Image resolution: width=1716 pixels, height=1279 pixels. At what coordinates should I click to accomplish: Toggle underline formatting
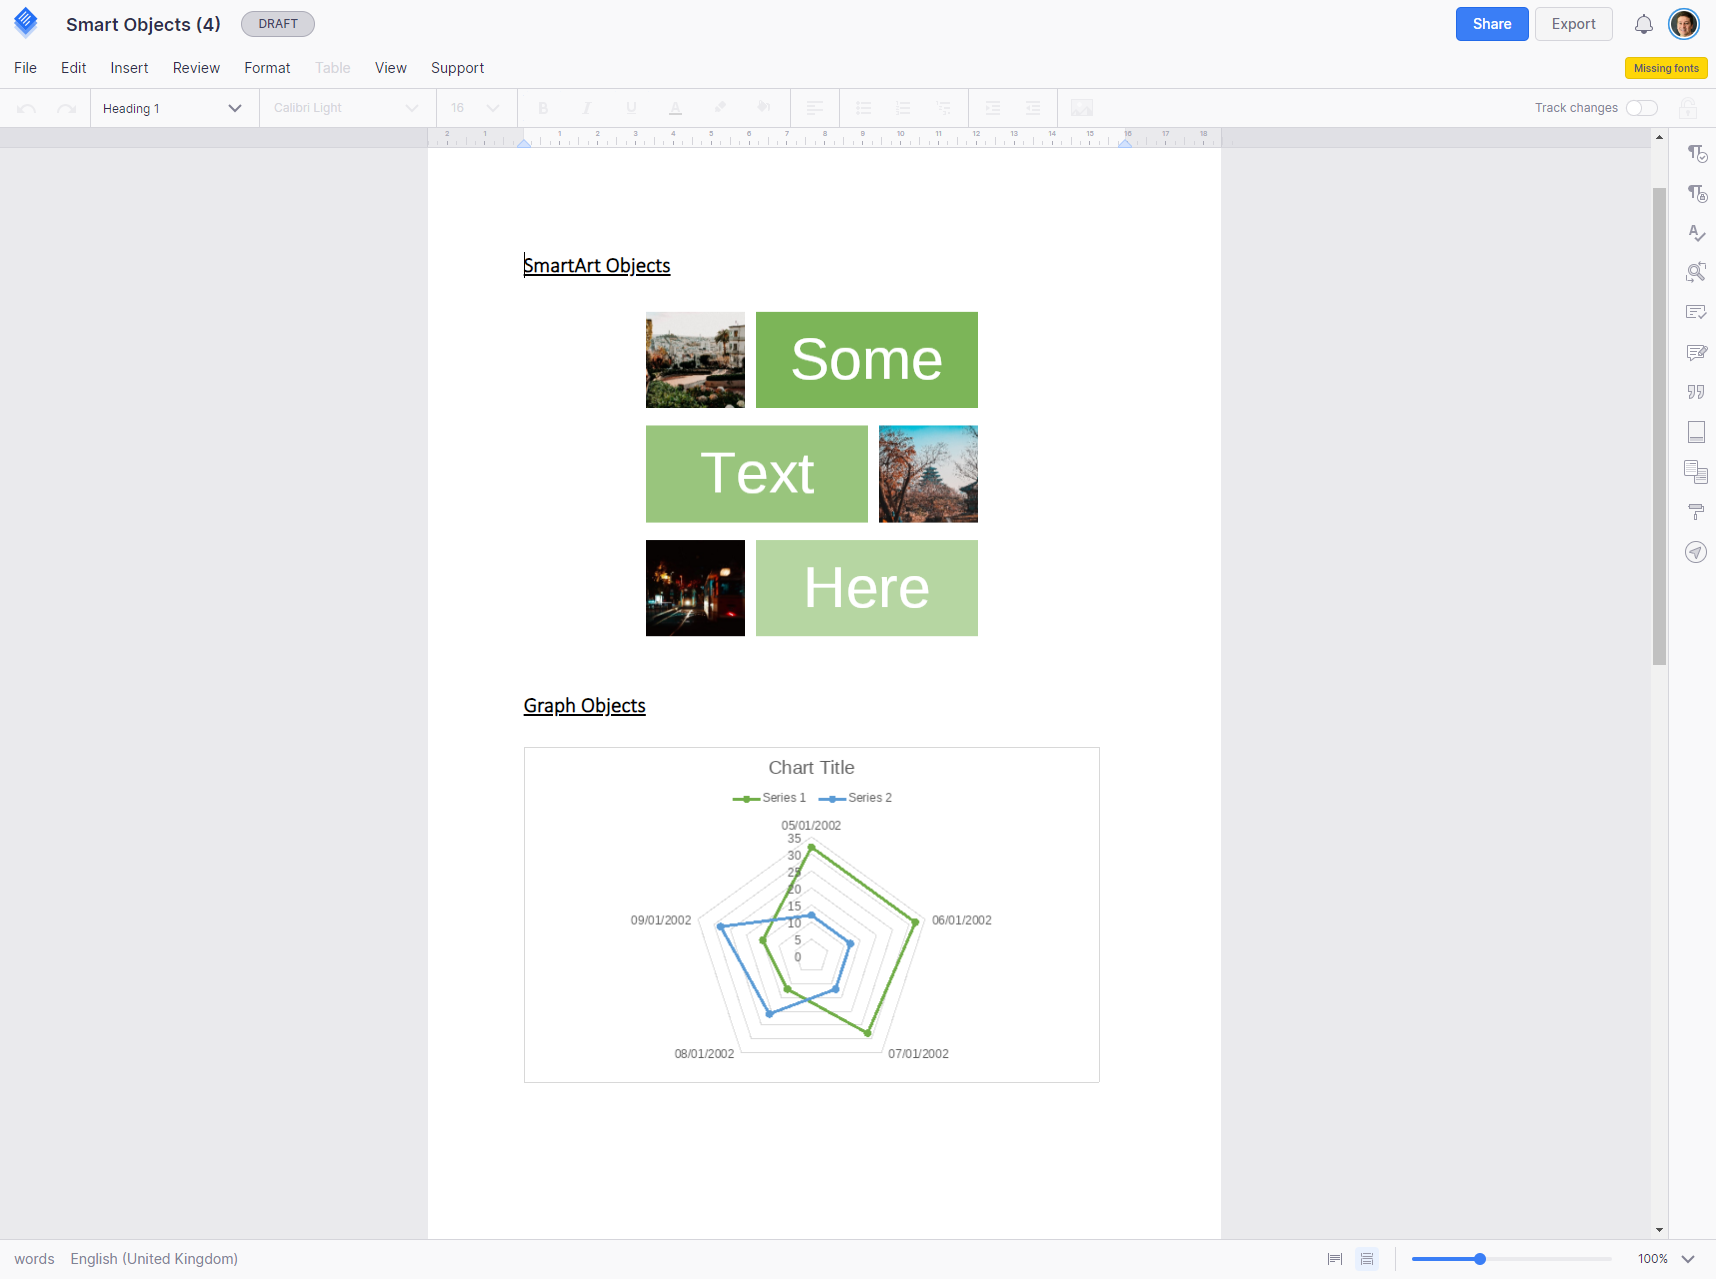(631, 108)
